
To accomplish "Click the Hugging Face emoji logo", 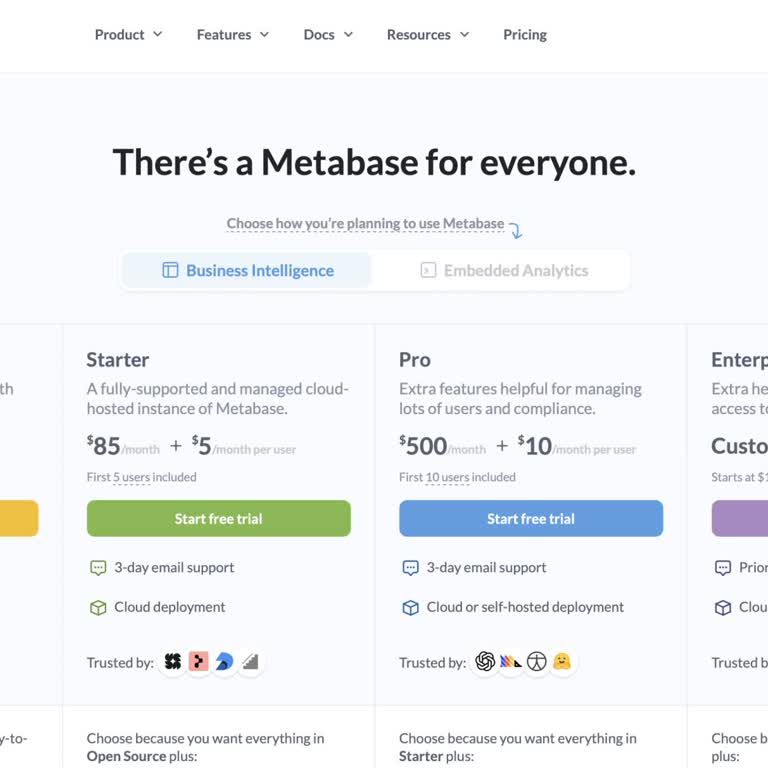I will coord(563,662).
